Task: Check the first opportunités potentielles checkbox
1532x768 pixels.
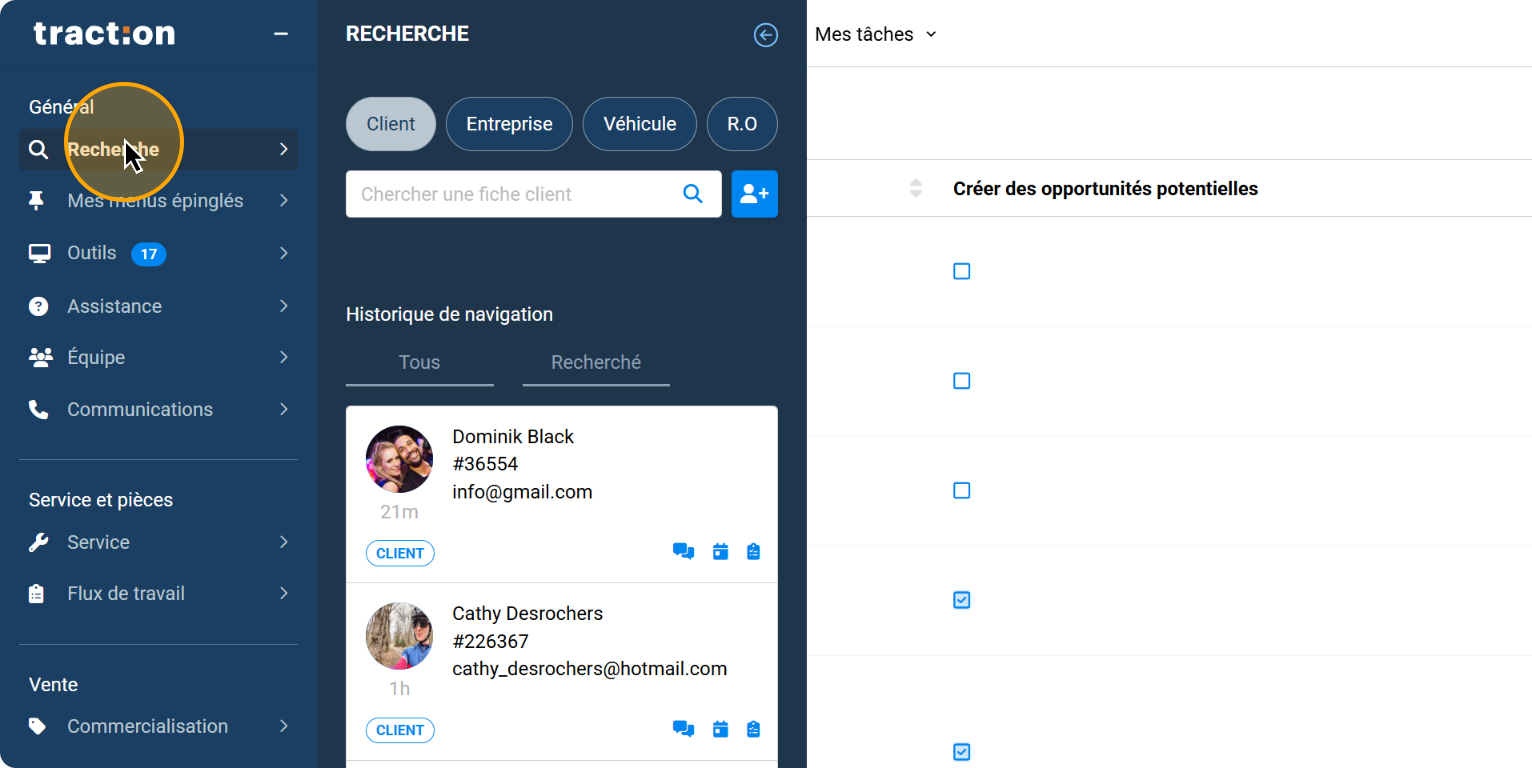Action: 961,271
